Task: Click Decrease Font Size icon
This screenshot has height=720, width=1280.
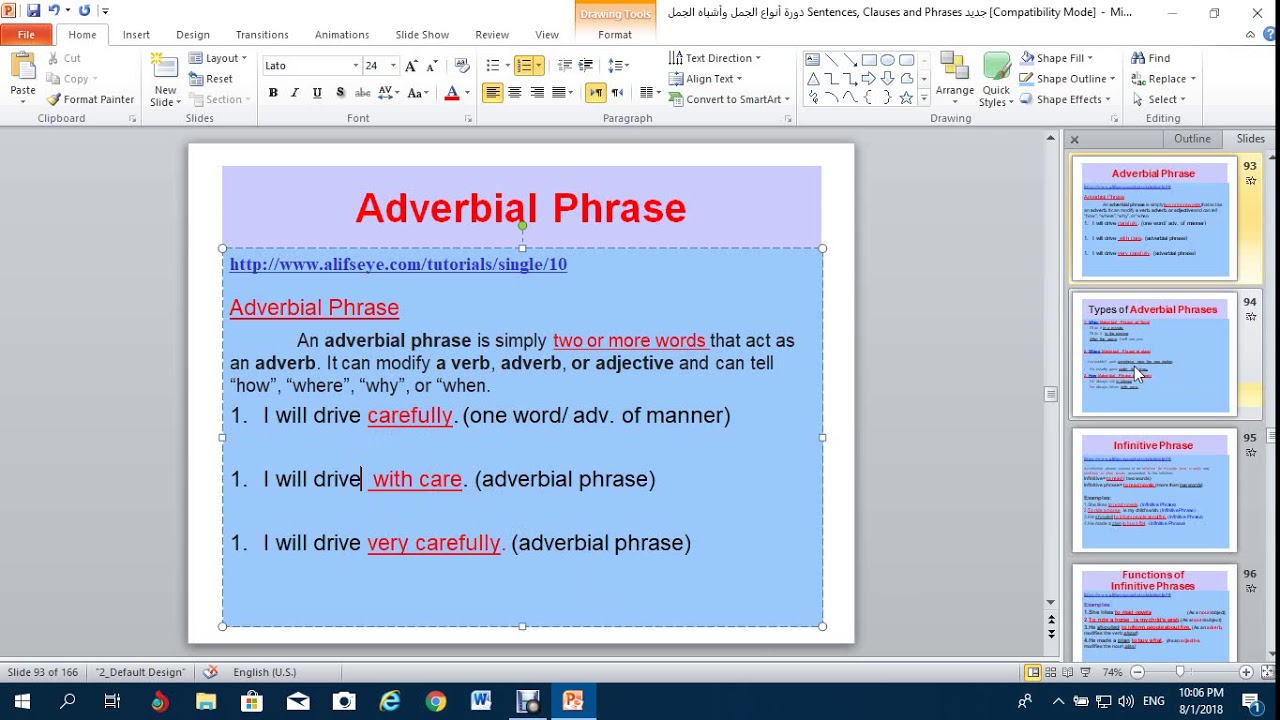Action: coord(432,65)
